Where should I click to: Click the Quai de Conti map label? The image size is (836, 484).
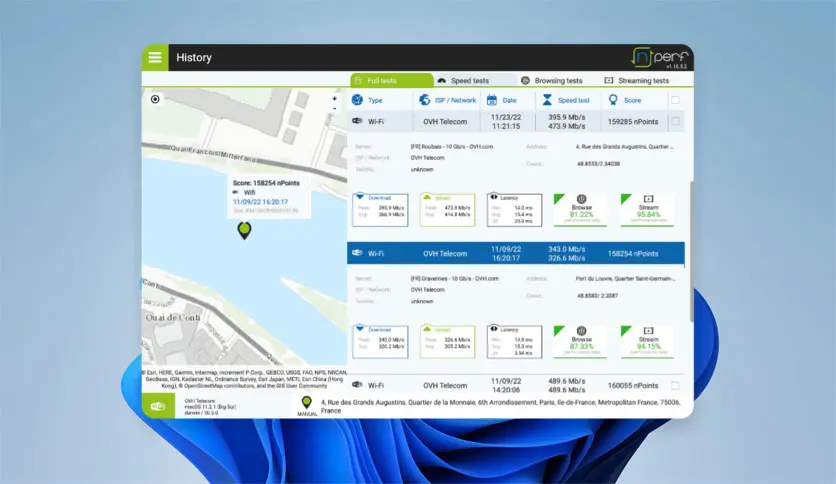tap(173, 317)
